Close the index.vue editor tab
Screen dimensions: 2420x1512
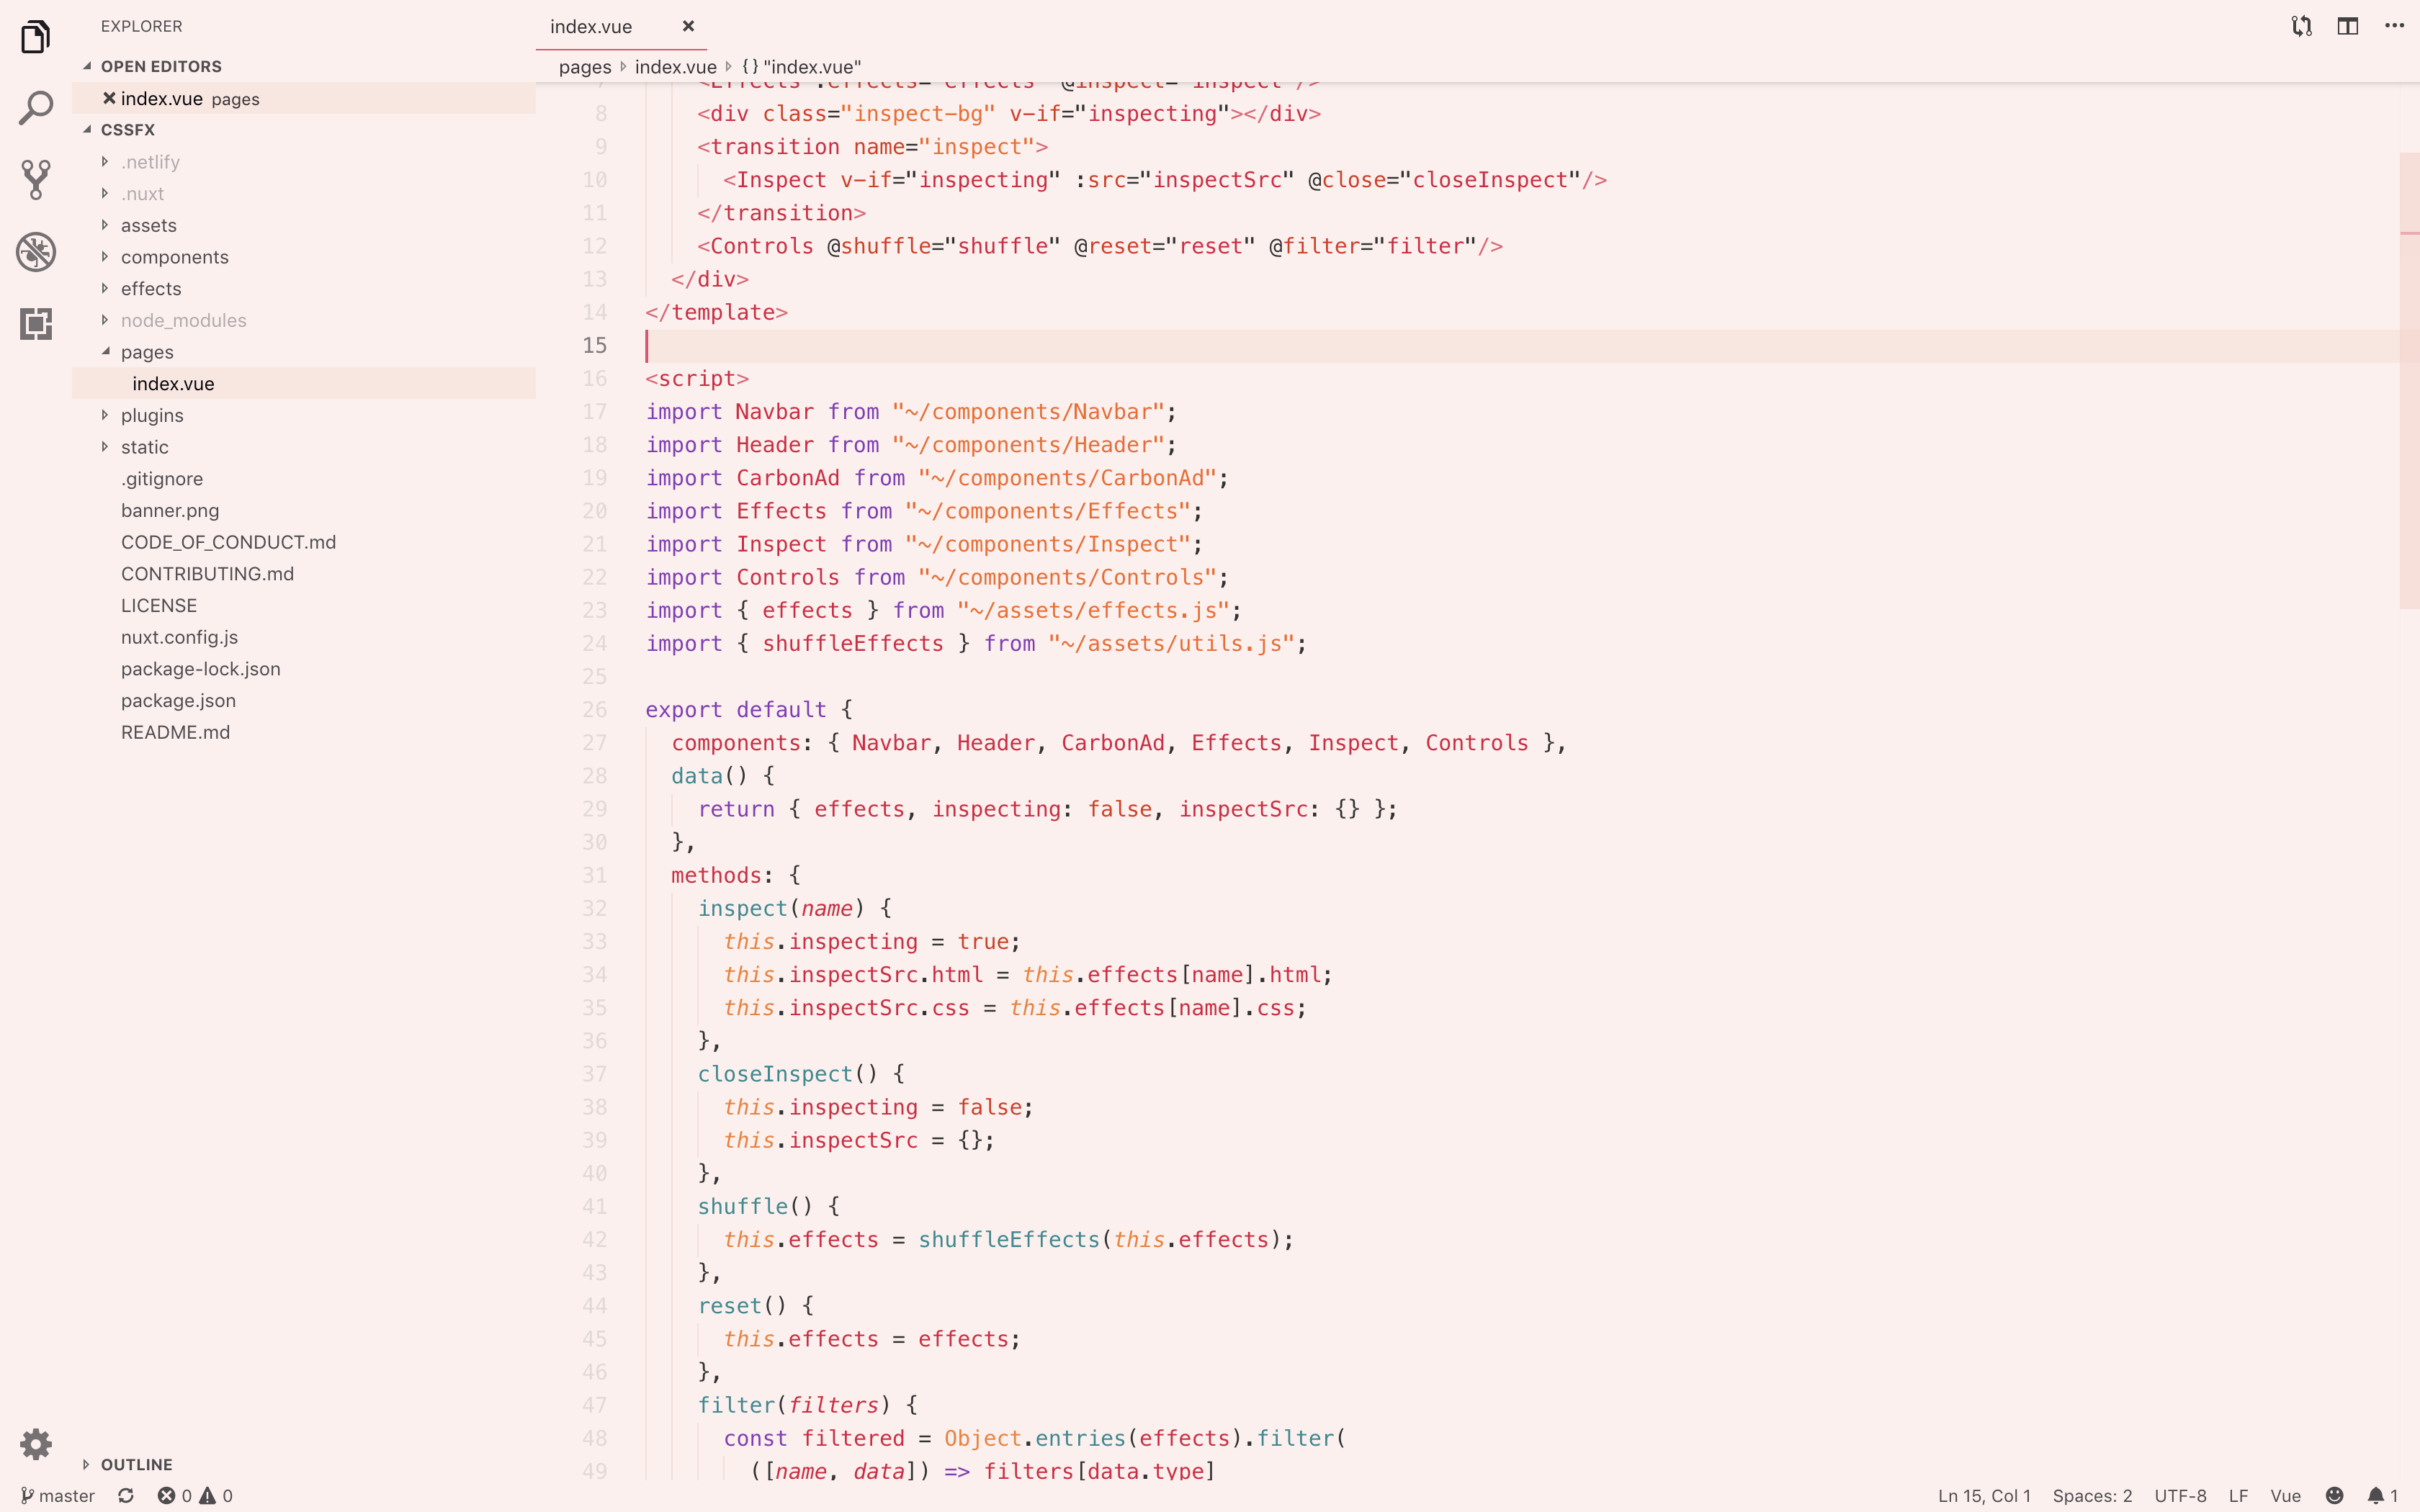click(688, 26)
